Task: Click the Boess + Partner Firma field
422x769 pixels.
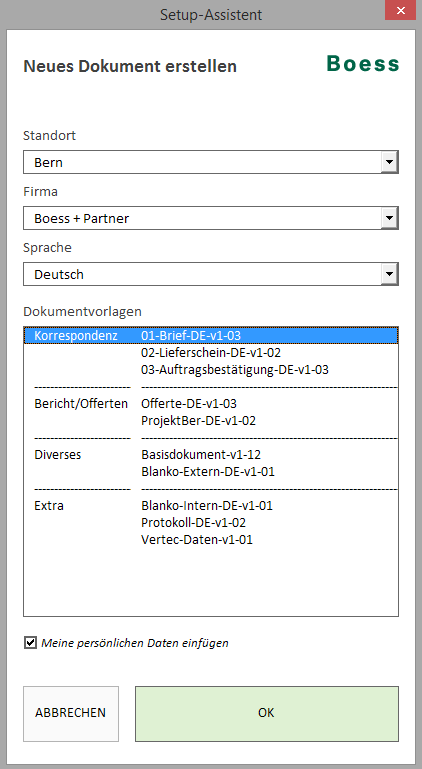Action: pos(202,218)
